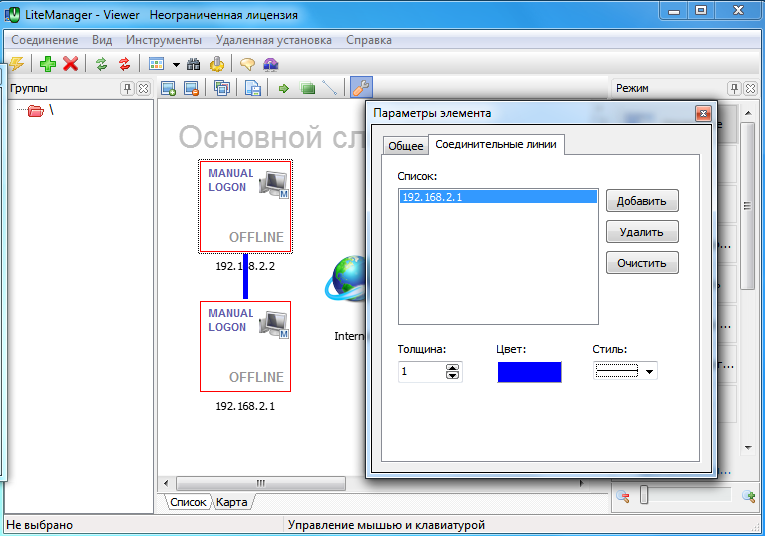
Task: Decrease Толщина with the down spinner
Action: [452, 376]
